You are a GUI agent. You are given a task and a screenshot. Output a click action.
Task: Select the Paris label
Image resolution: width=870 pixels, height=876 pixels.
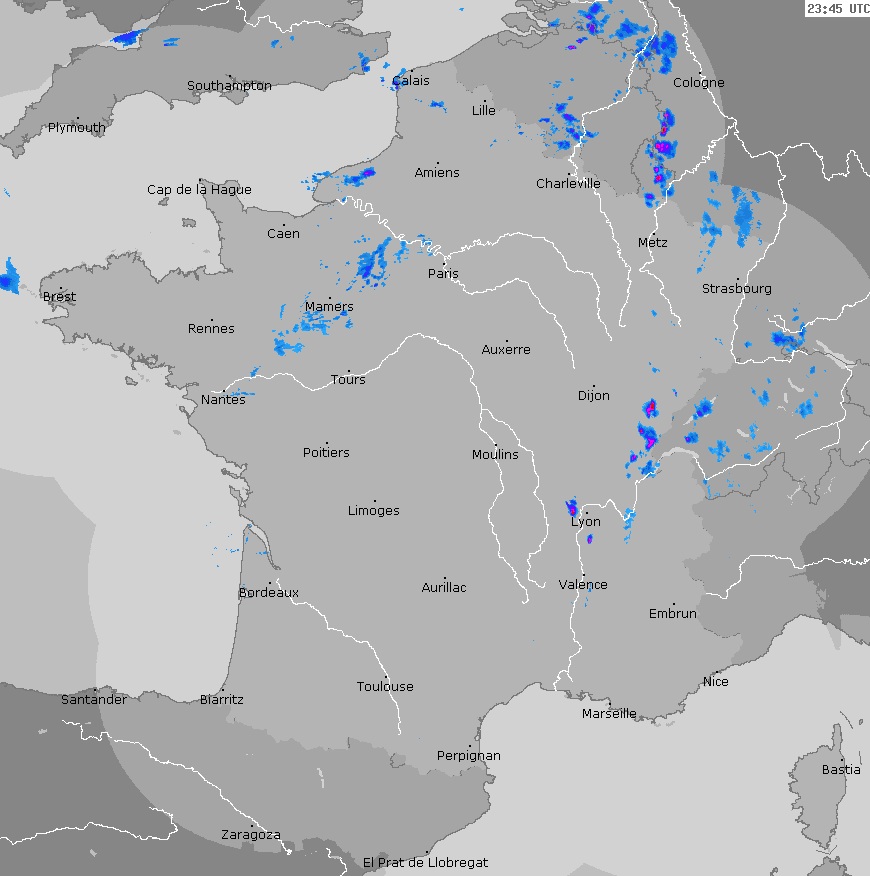pyautogui.click(x=443, y=273)
